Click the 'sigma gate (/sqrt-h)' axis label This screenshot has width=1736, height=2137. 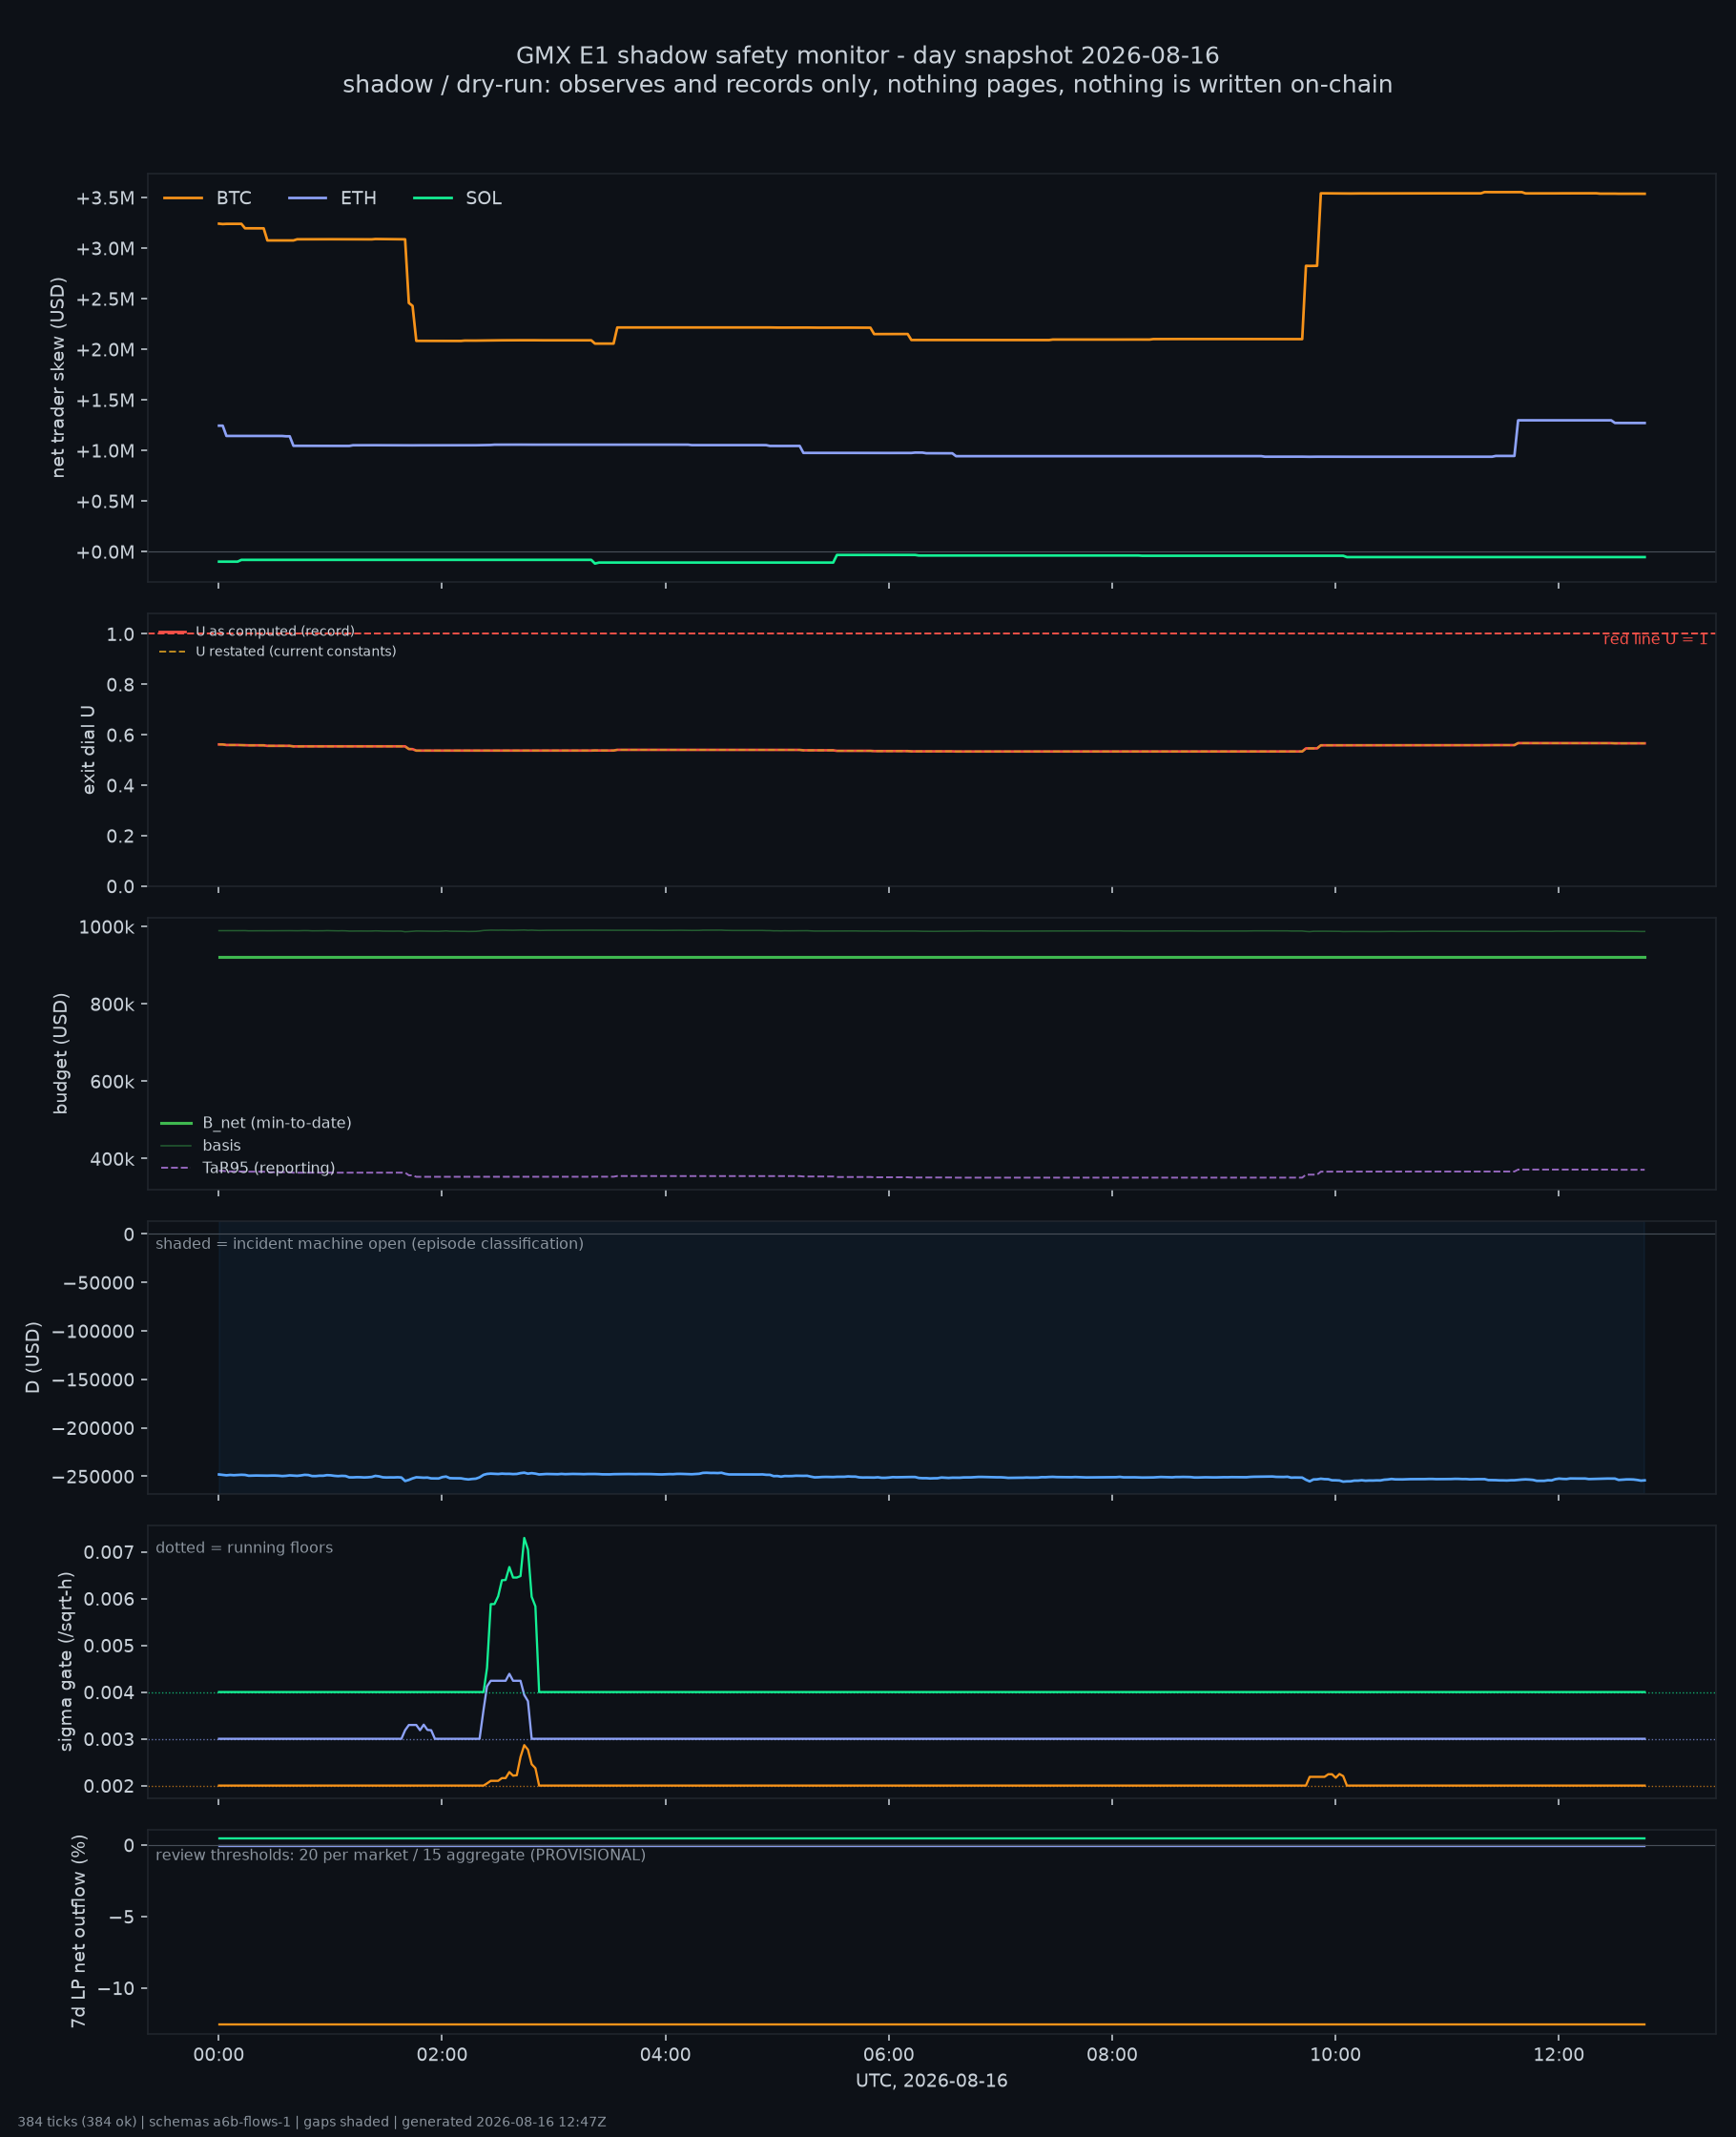click(66, 1662)
